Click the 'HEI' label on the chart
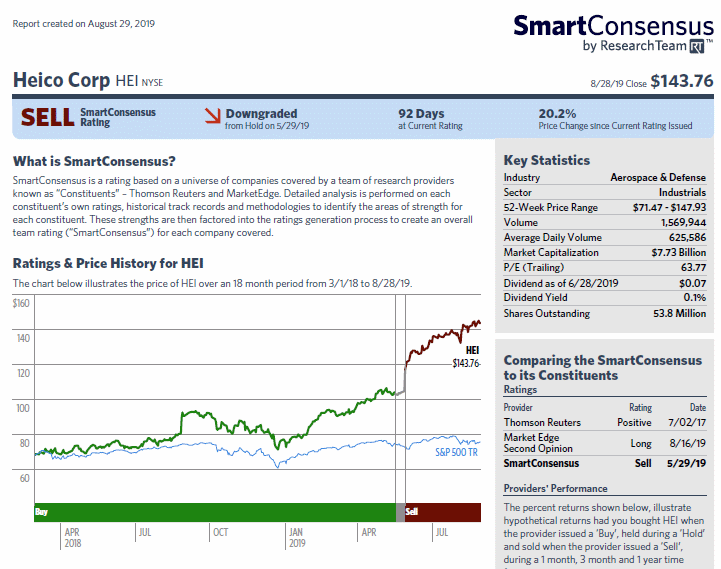 click(x=472, y=350)
